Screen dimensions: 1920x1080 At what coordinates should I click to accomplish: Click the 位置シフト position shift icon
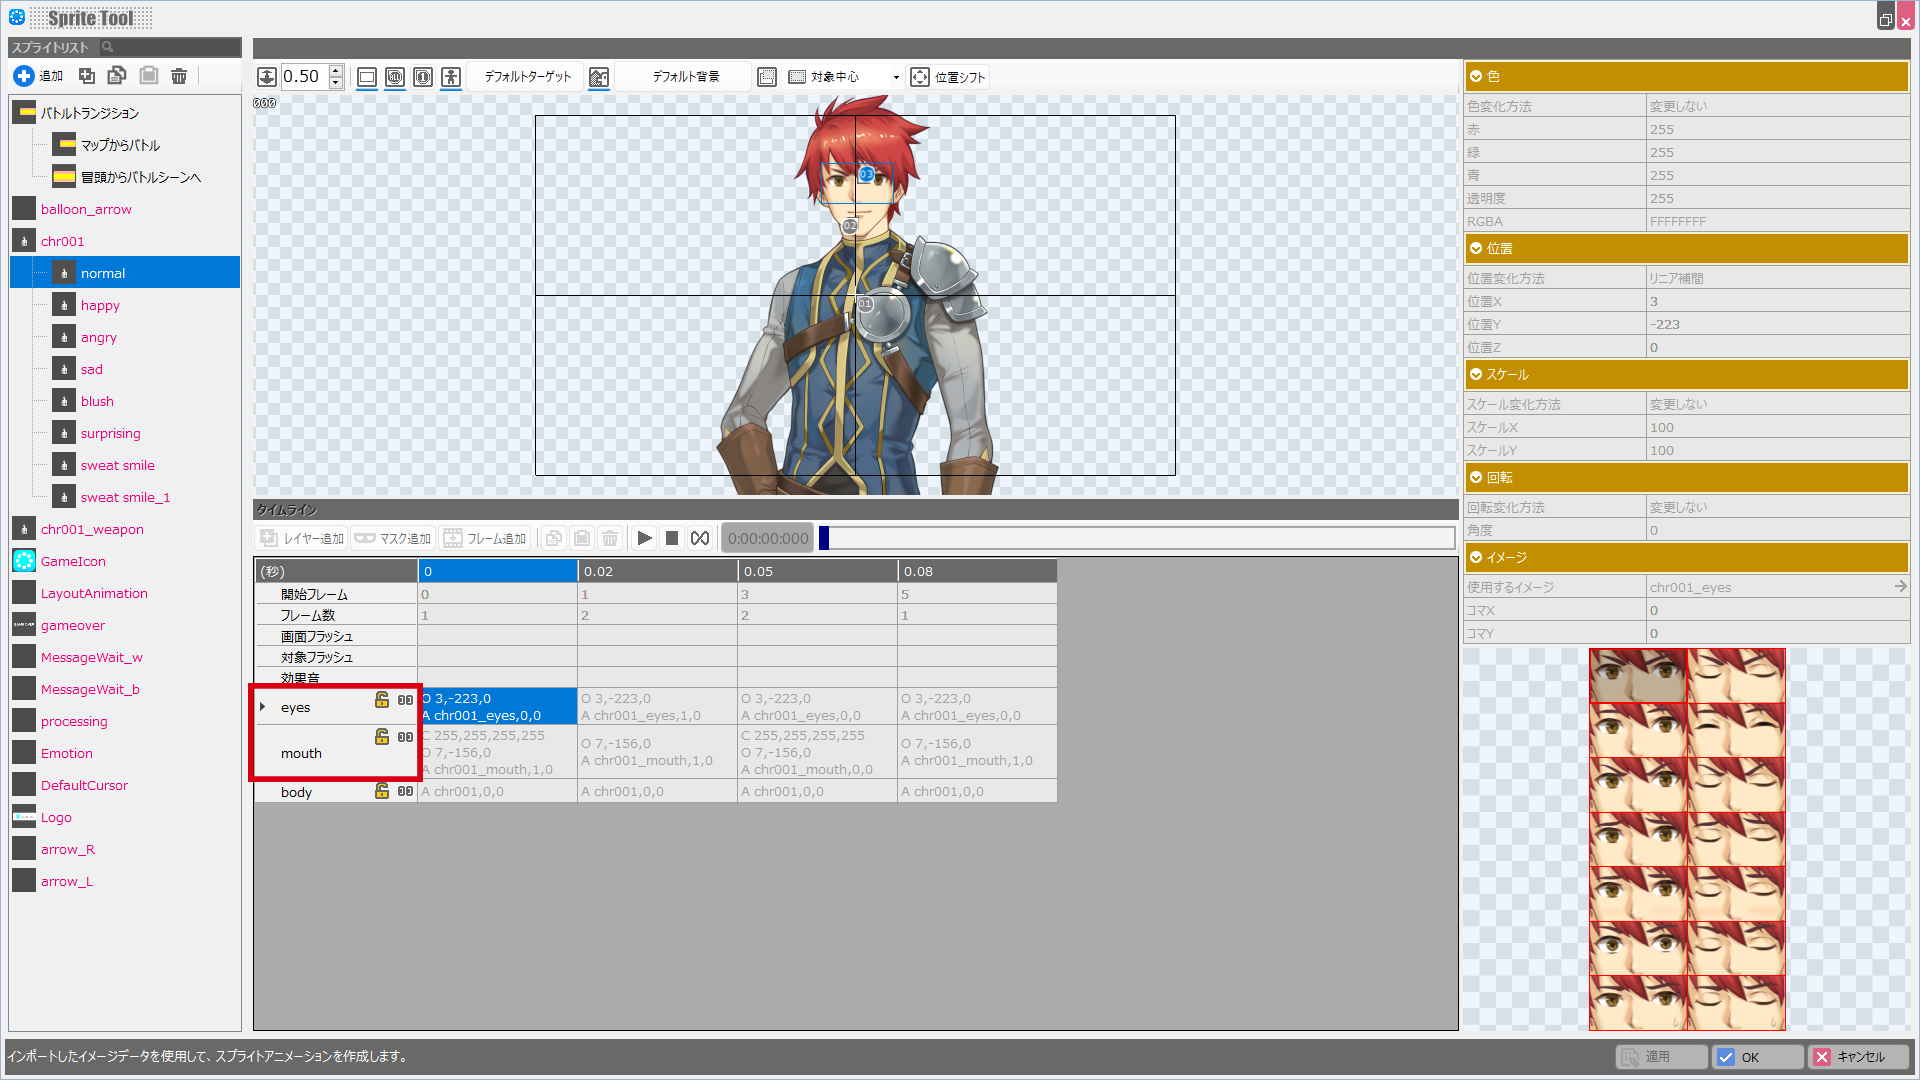click(920, 77)
